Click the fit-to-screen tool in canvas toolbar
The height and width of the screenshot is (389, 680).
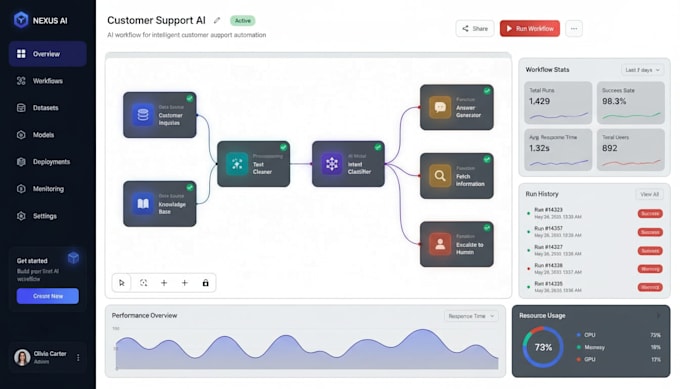point(144,283)
